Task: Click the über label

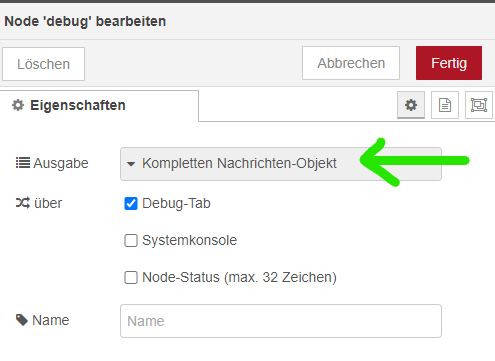Action: 39,203
